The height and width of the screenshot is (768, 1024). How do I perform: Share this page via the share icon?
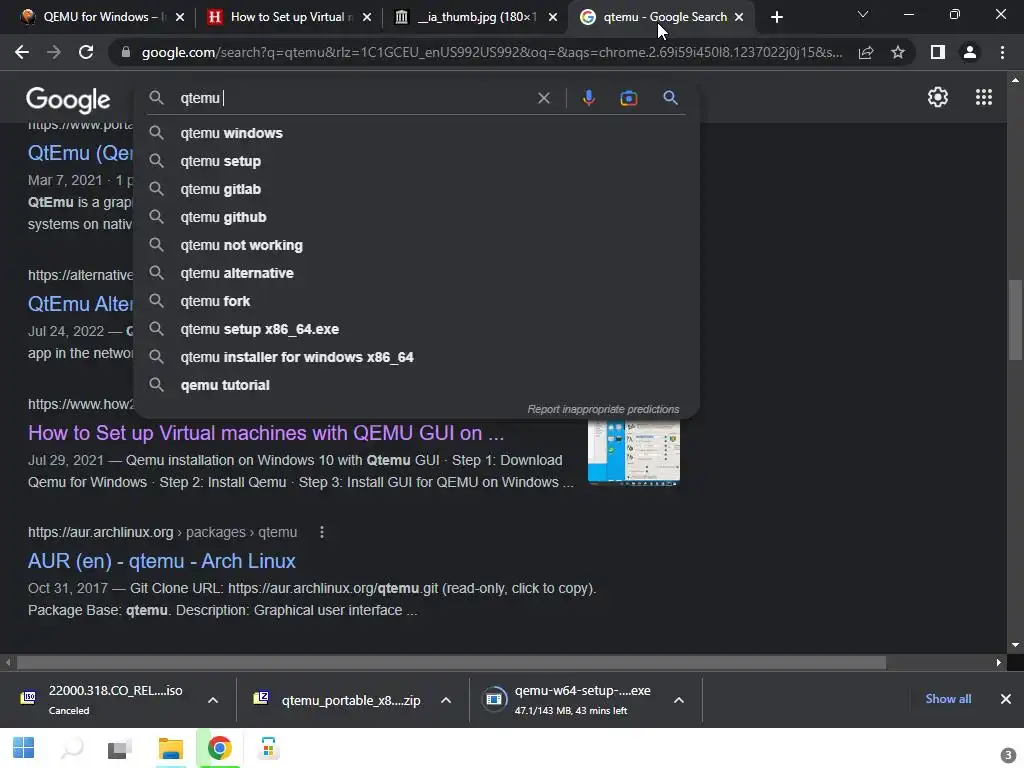pos(866,52)
